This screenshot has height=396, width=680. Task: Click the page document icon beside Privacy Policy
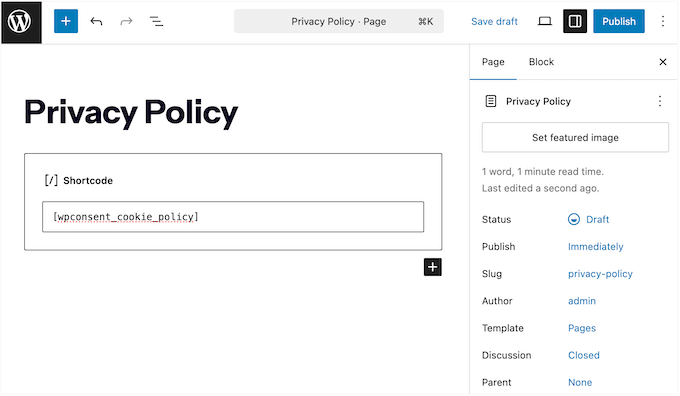[490, 101]
